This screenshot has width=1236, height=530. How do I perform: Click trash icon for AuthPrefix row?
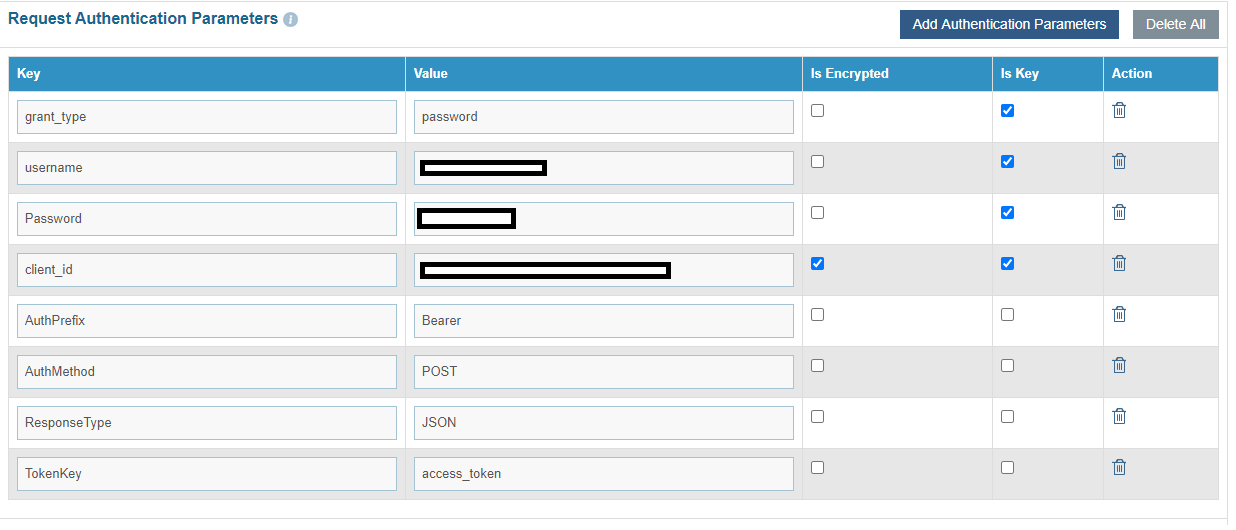pos(1119,314)
